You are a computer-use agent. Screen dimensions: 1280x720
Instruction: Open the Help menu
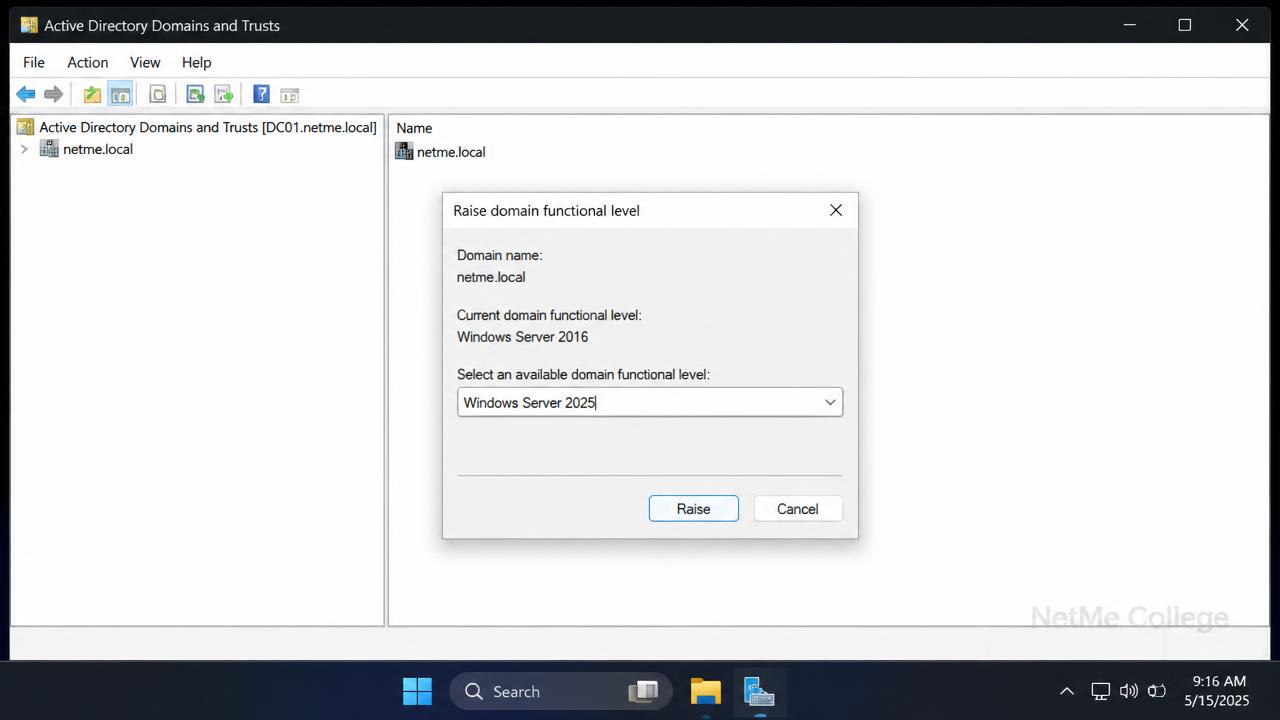(x=197, y=62)
